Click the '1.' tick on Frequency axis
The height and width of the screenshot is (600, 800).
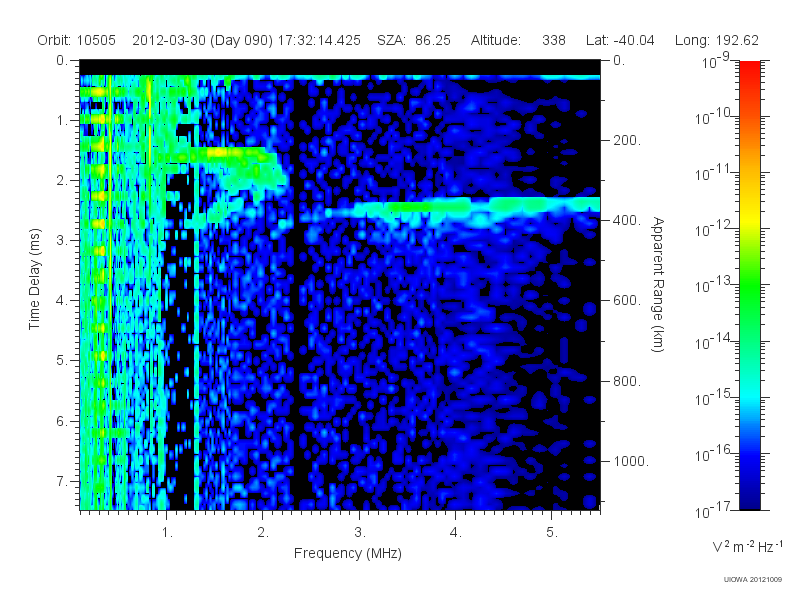tap(167, 533)
